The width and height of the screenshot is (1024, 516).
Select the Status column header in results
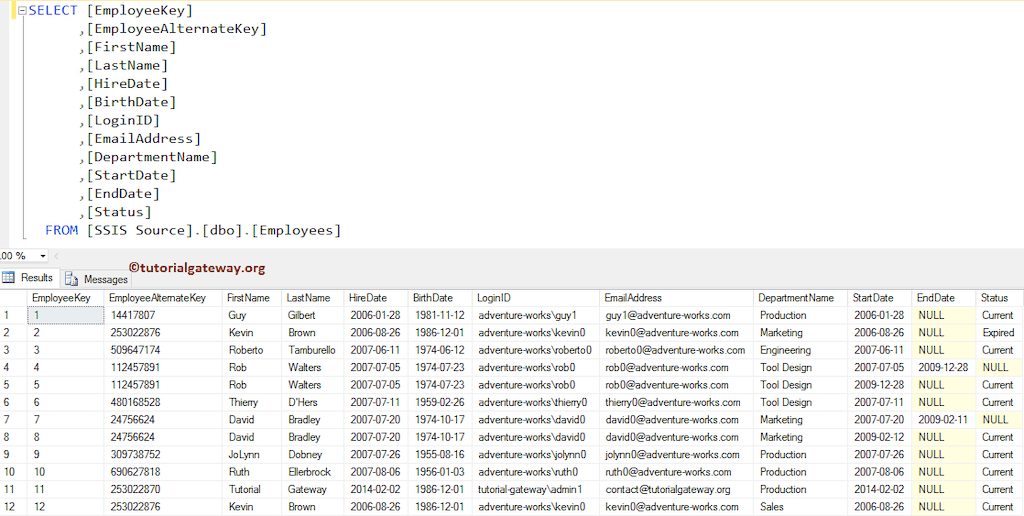pyautogui.click(x=1000, y=298)
